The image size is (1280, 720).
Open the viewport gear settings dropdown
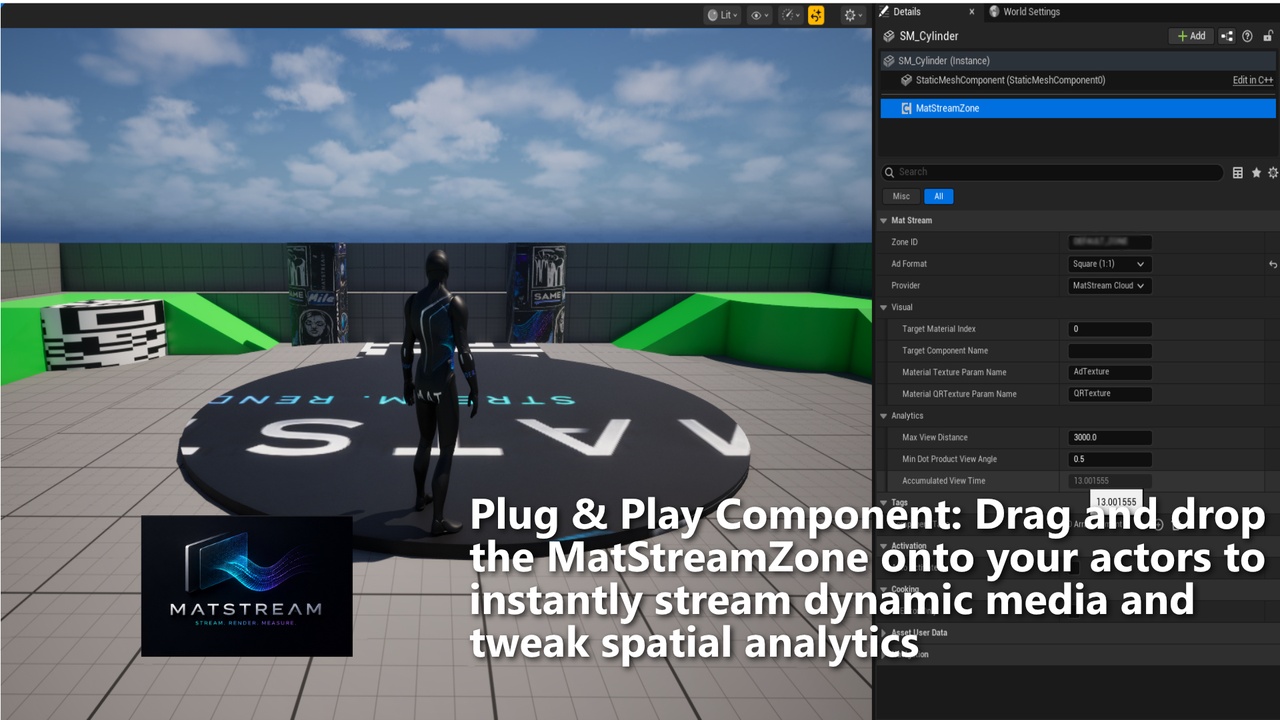[852, 15]
